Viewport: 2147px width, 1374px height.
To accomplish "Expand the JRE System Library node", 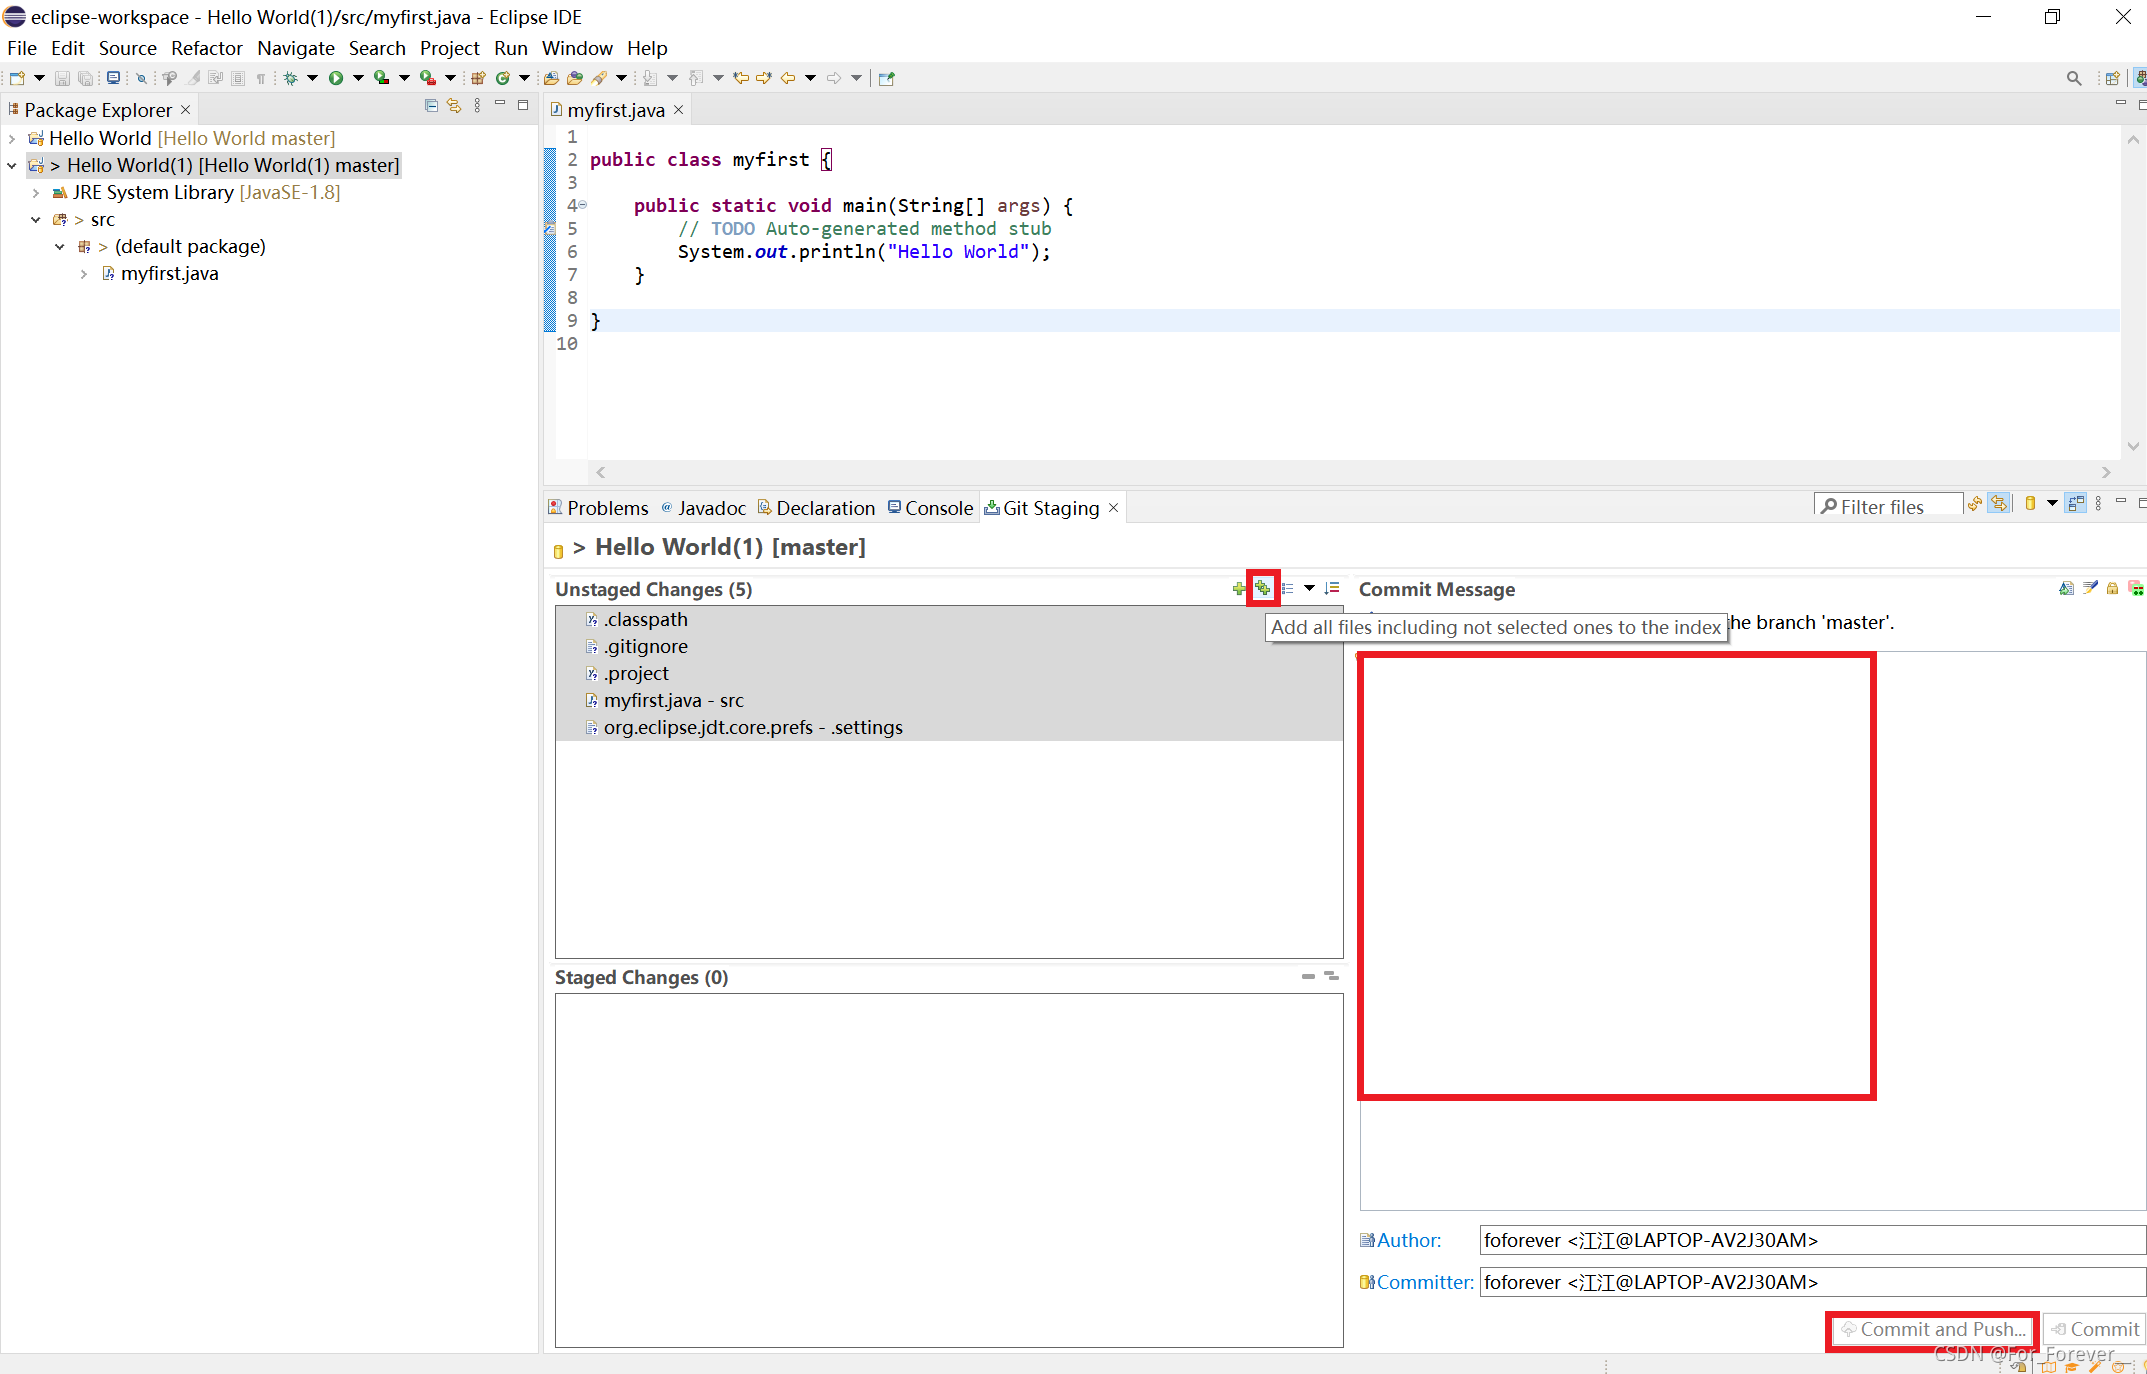I will (x=36, y=193).
